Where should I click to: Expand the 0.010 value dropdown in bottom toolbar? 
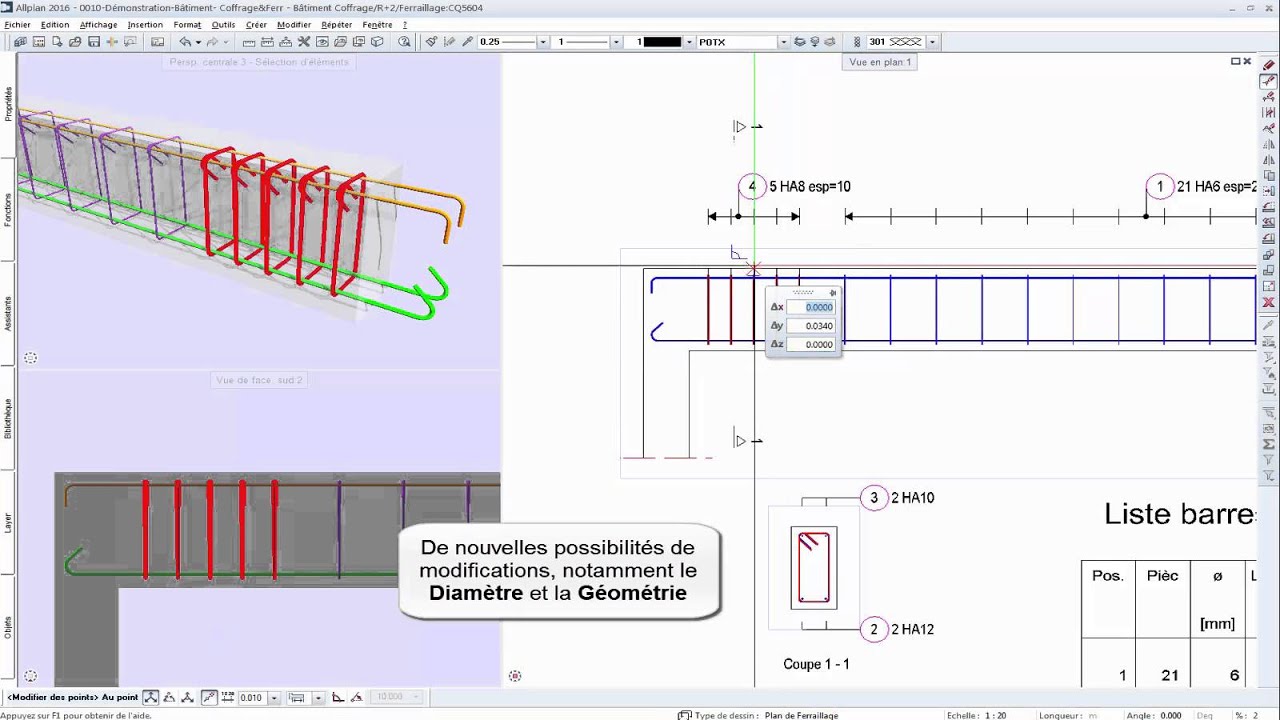(274, 698)
